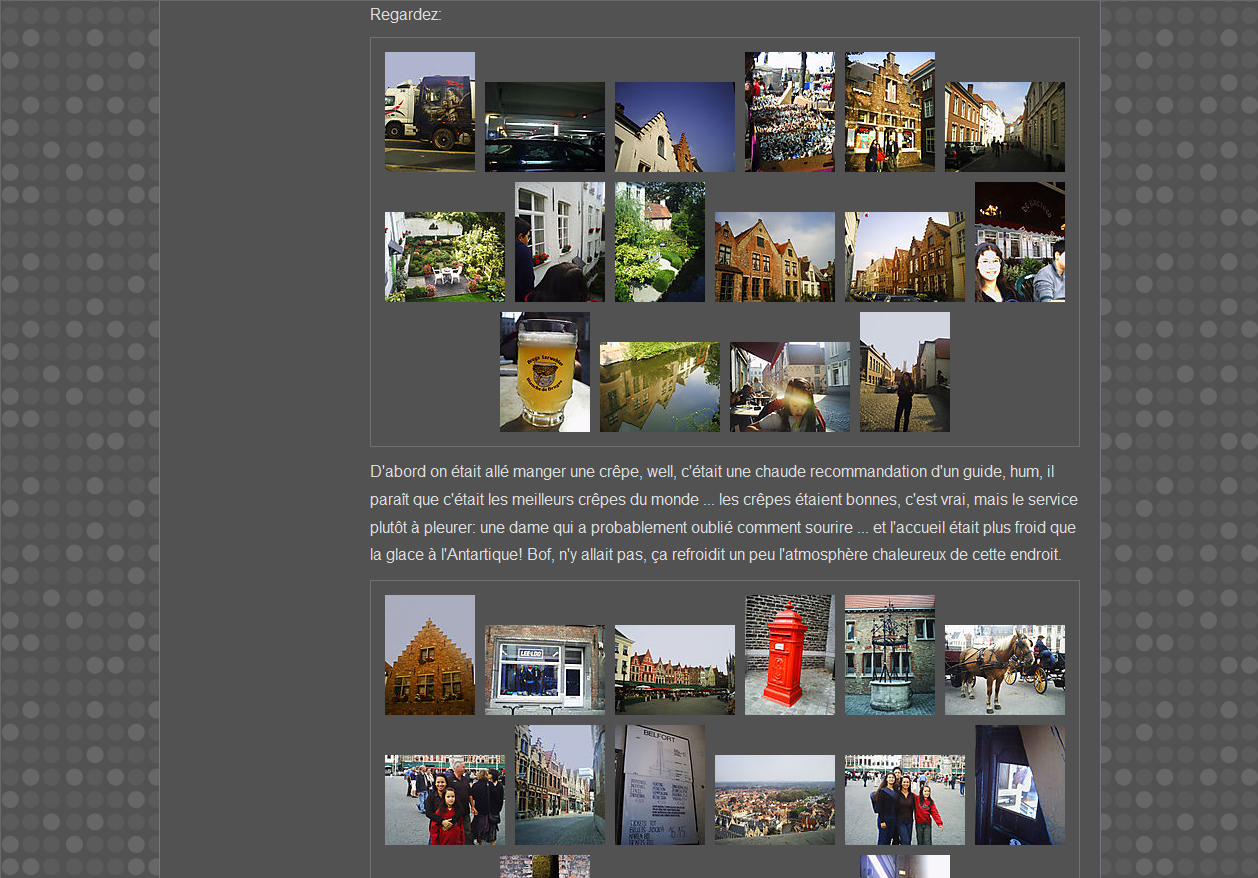
Task: Open the truck photo thumbnail
Action: click(430, 112)
